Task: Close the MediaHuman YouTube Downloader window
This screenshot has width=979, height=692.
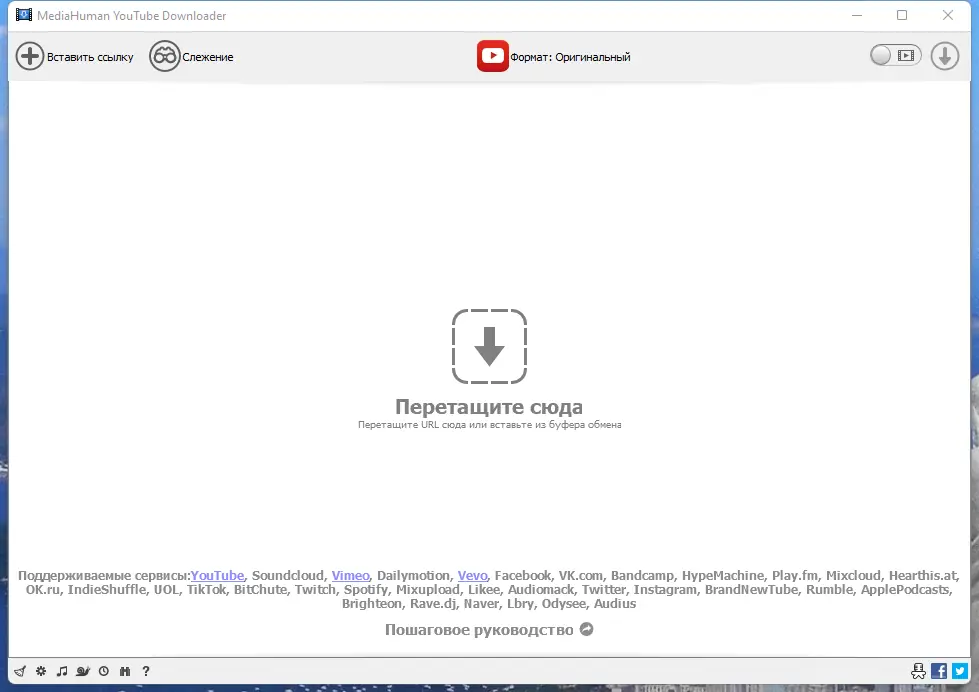Action: click(948, 15)
